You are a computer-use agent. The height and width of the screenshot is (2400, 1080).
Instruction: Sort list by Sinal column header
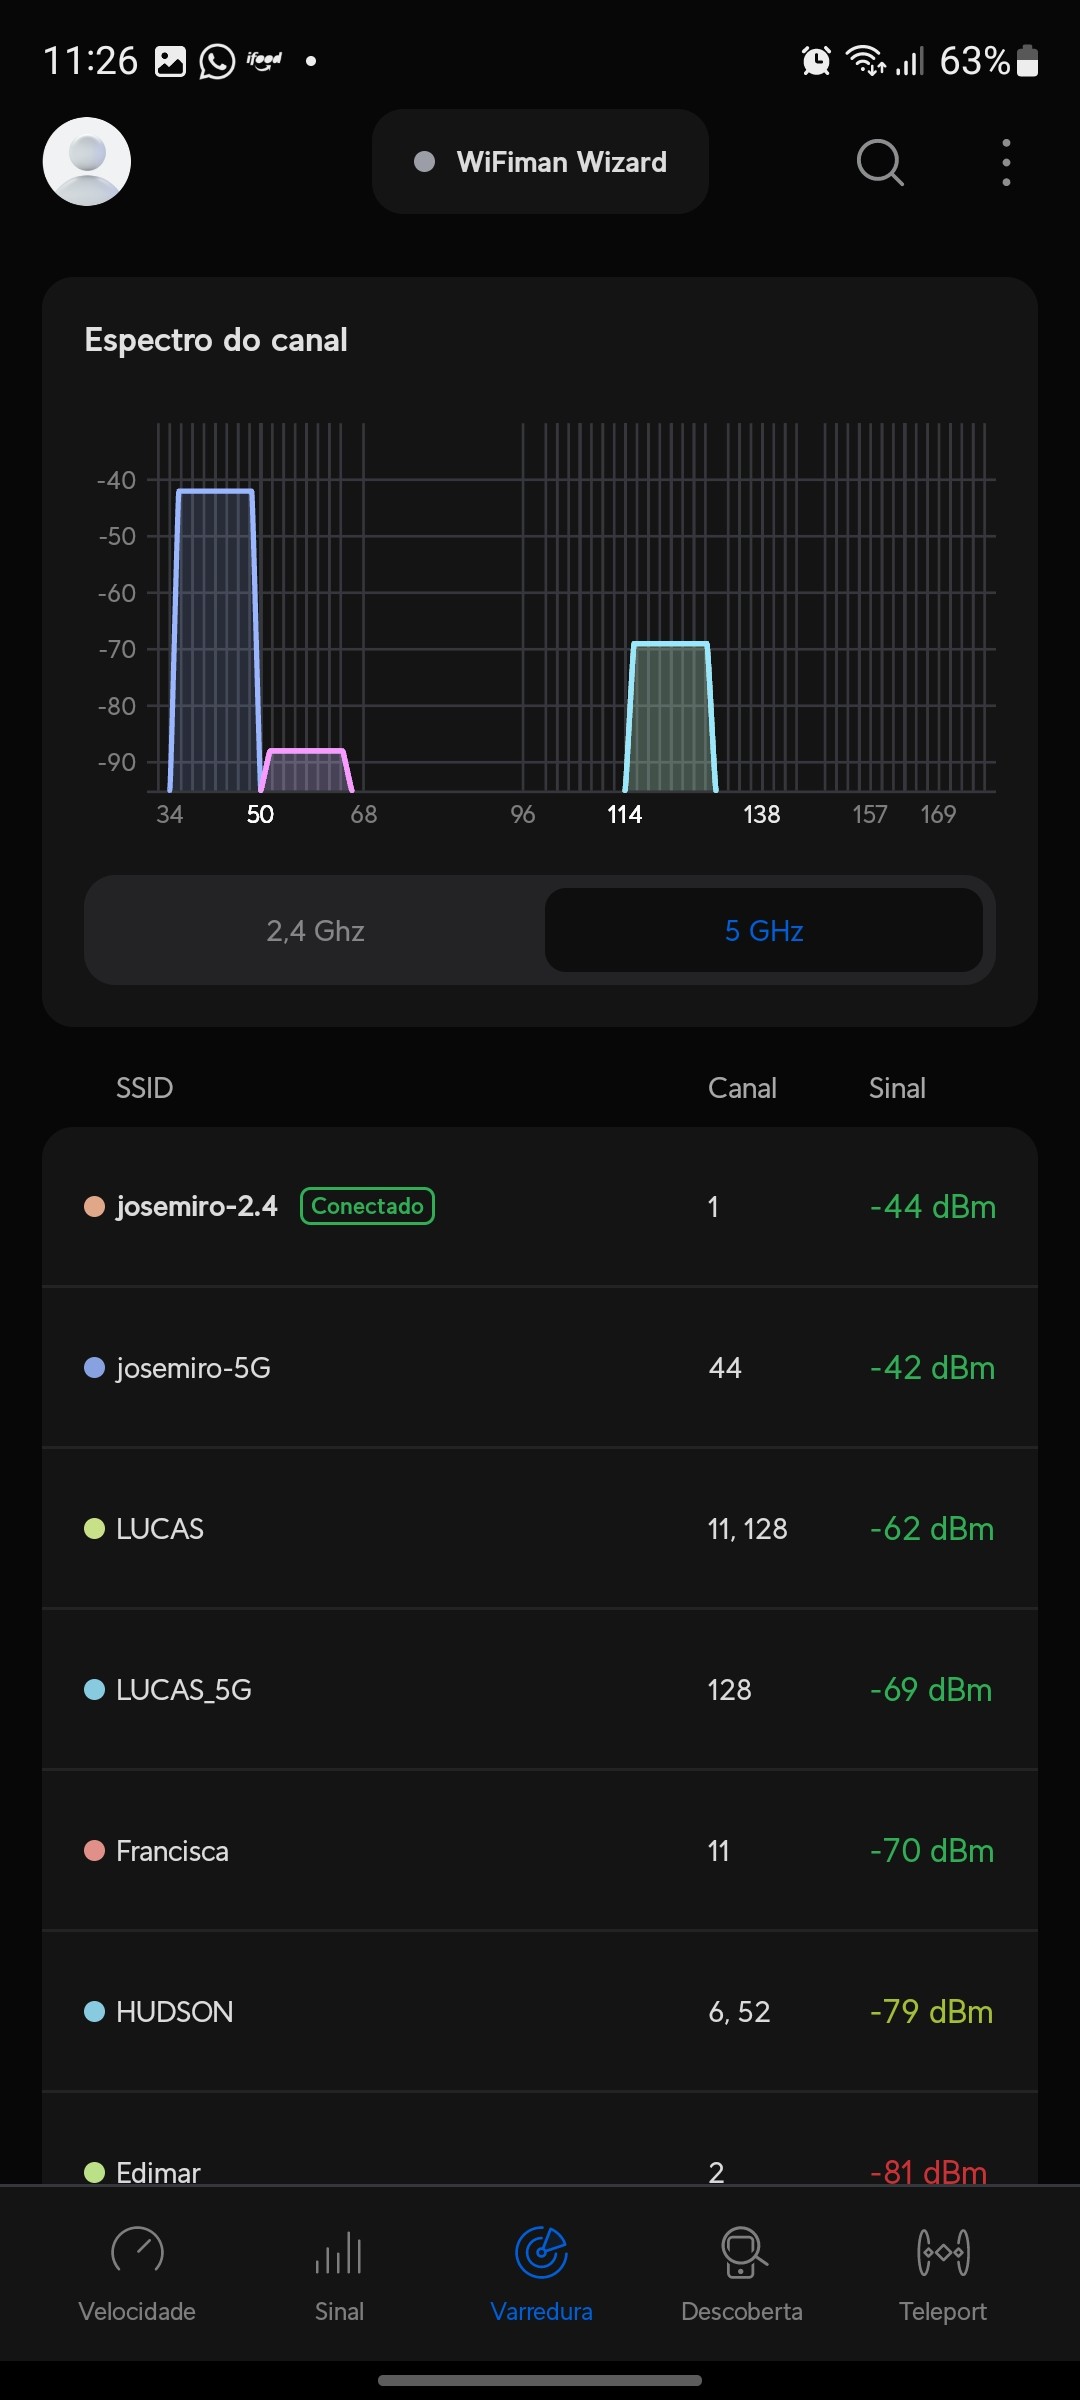(897, 1088)
